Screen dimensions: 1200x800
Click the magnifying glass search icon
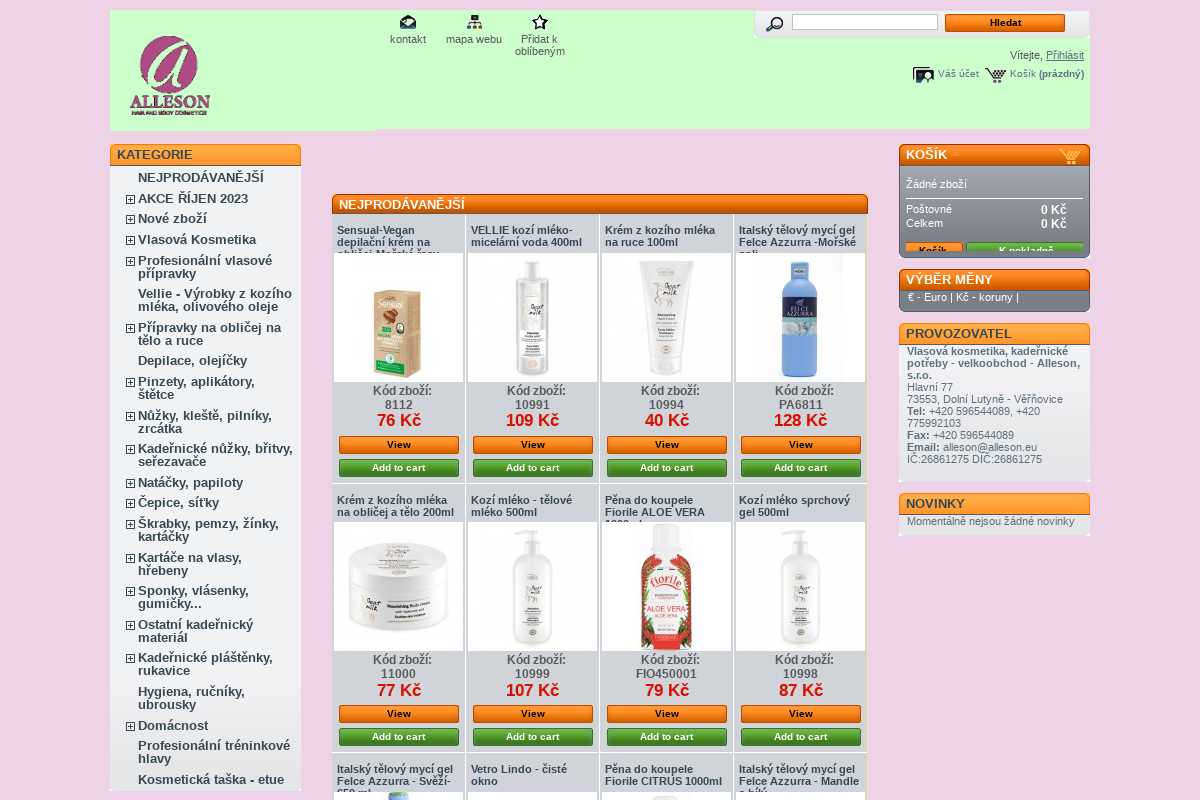point(774,24)
